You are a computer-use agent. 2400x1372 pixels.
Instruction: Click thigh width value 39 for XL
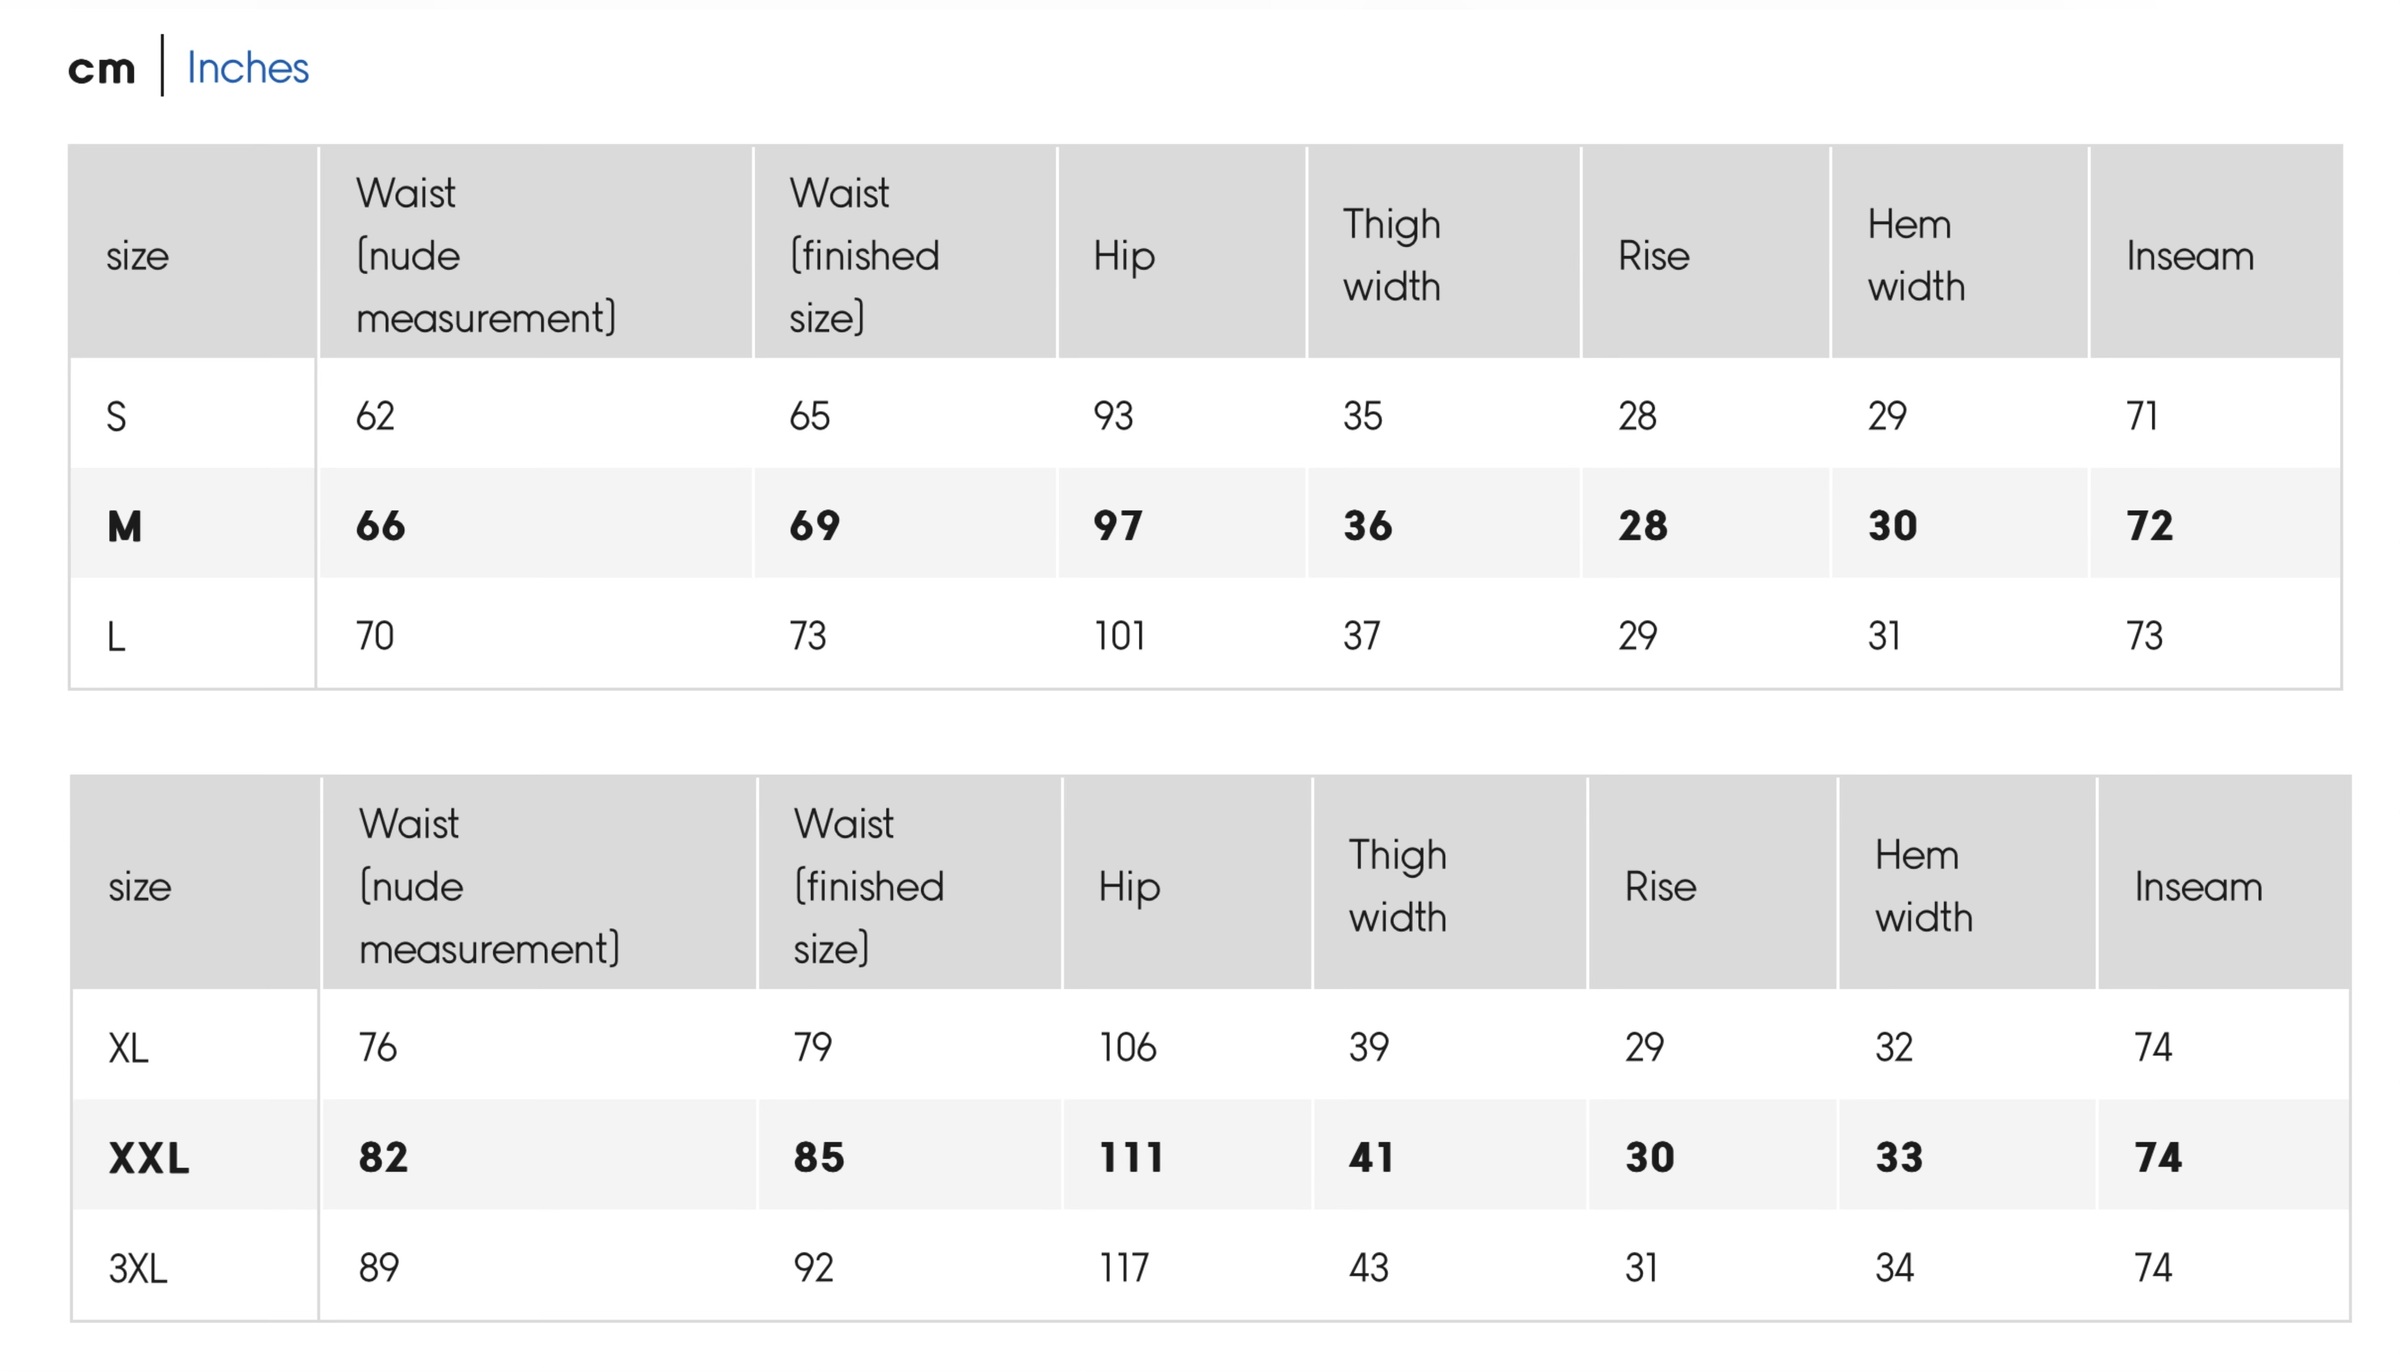(1369, 1048)
